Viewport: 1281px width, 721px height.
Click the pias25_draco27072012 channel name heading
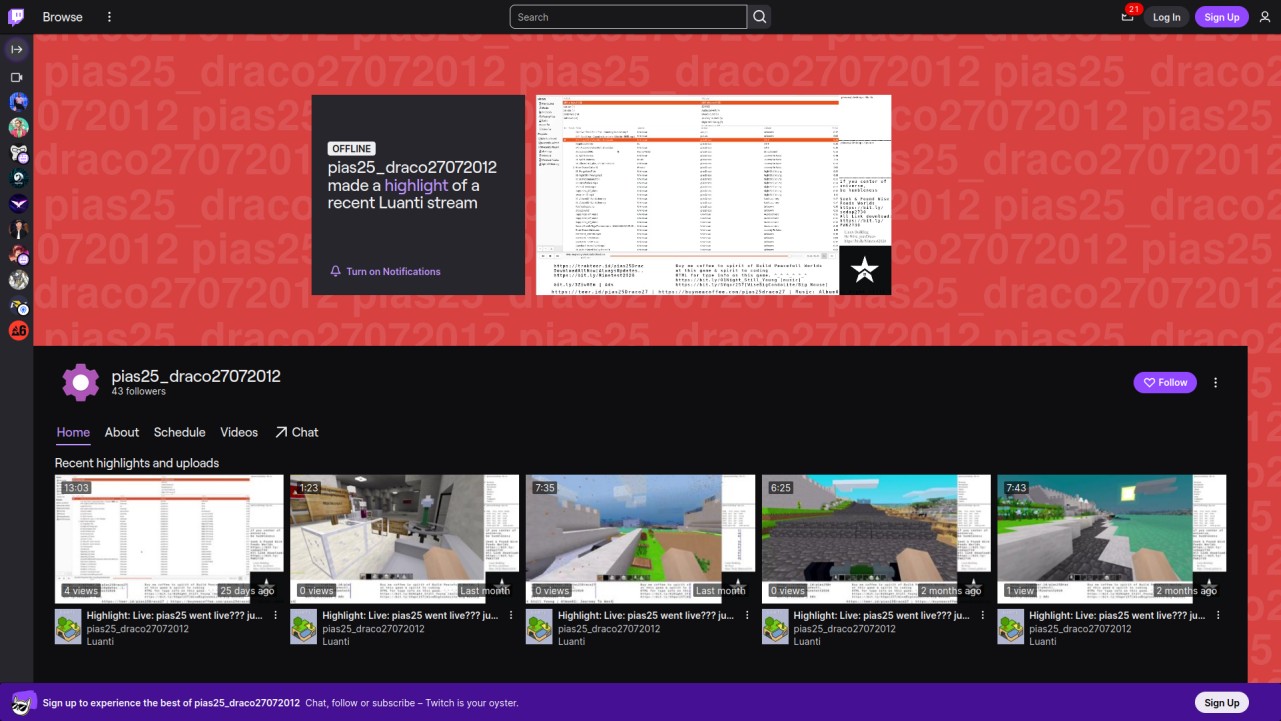coord(196,376)
